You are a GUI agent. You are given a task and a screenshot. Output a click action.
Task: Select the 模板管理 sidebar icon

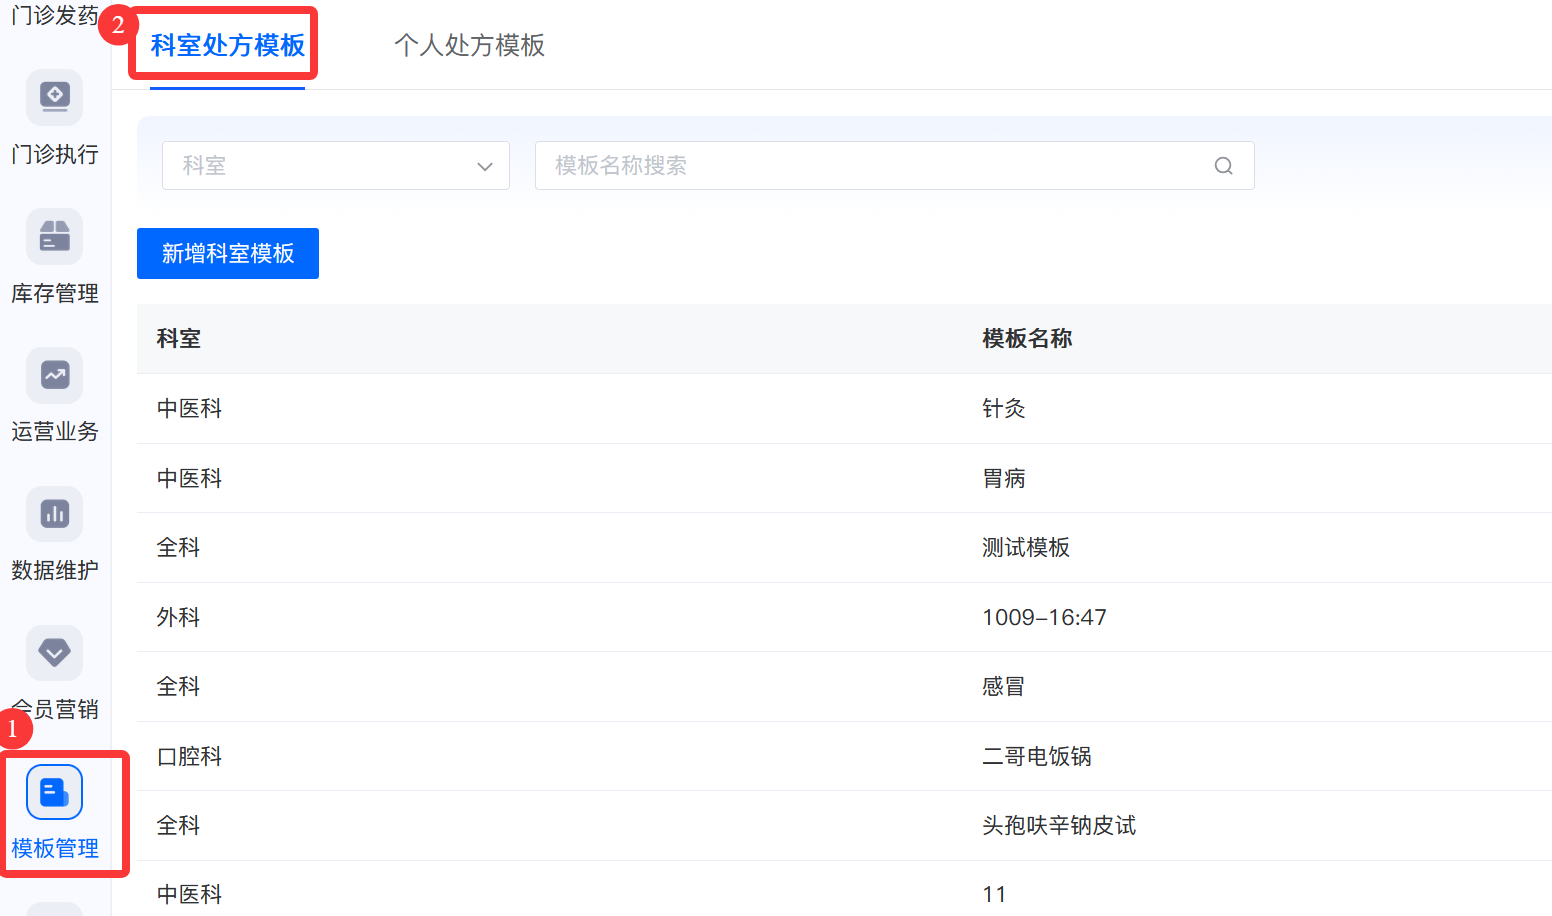[55, 792]
